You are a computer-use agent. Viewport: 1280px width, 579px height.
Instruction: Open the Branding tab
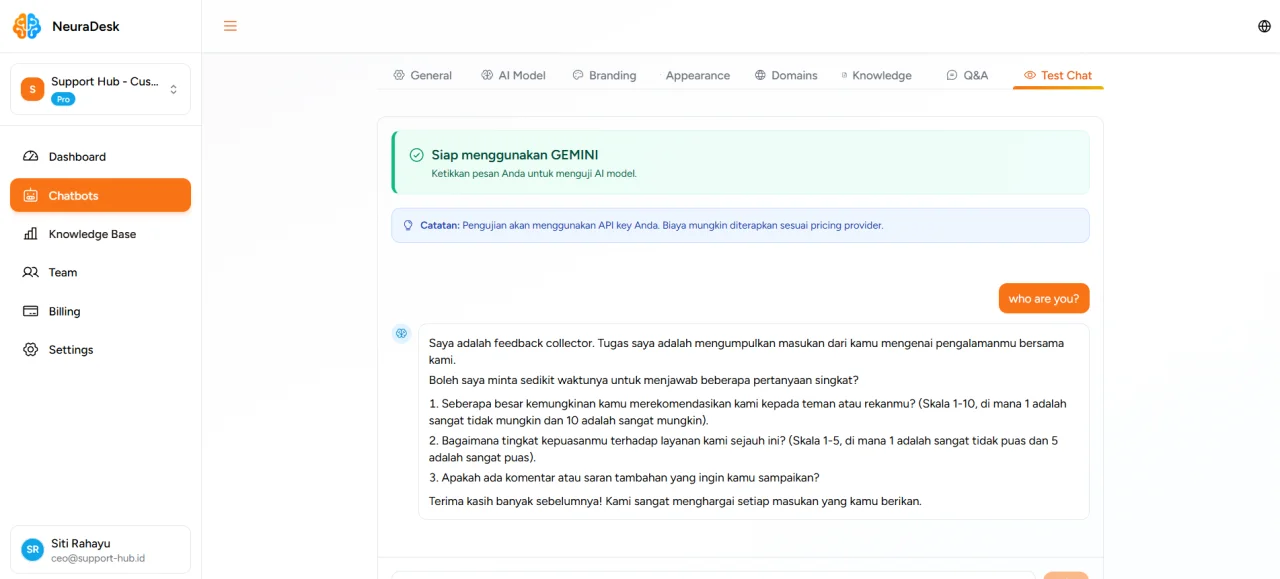tap(604, 75)
